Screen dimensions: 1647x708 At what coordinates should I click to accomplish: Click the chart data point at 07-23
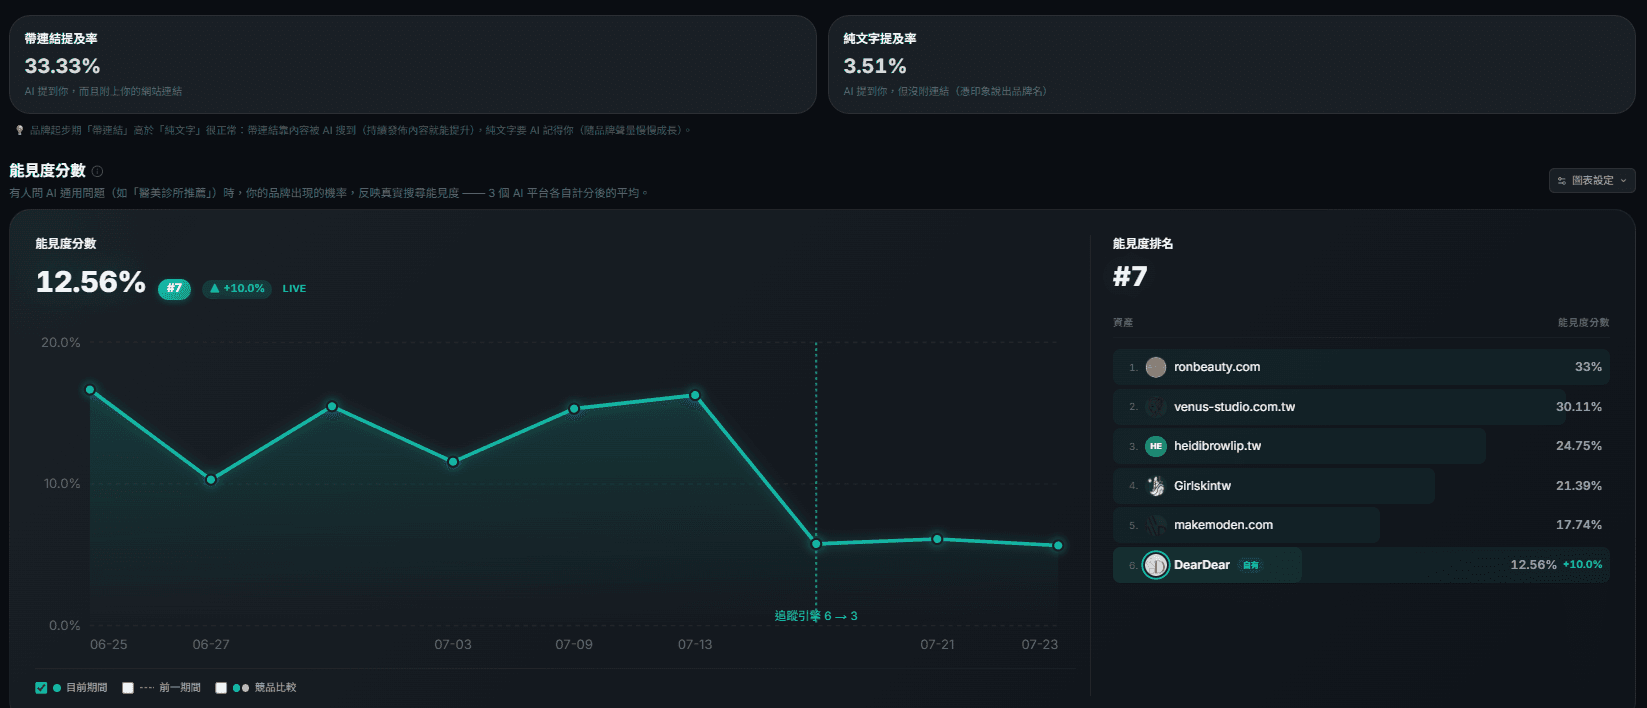[1058, 546]
